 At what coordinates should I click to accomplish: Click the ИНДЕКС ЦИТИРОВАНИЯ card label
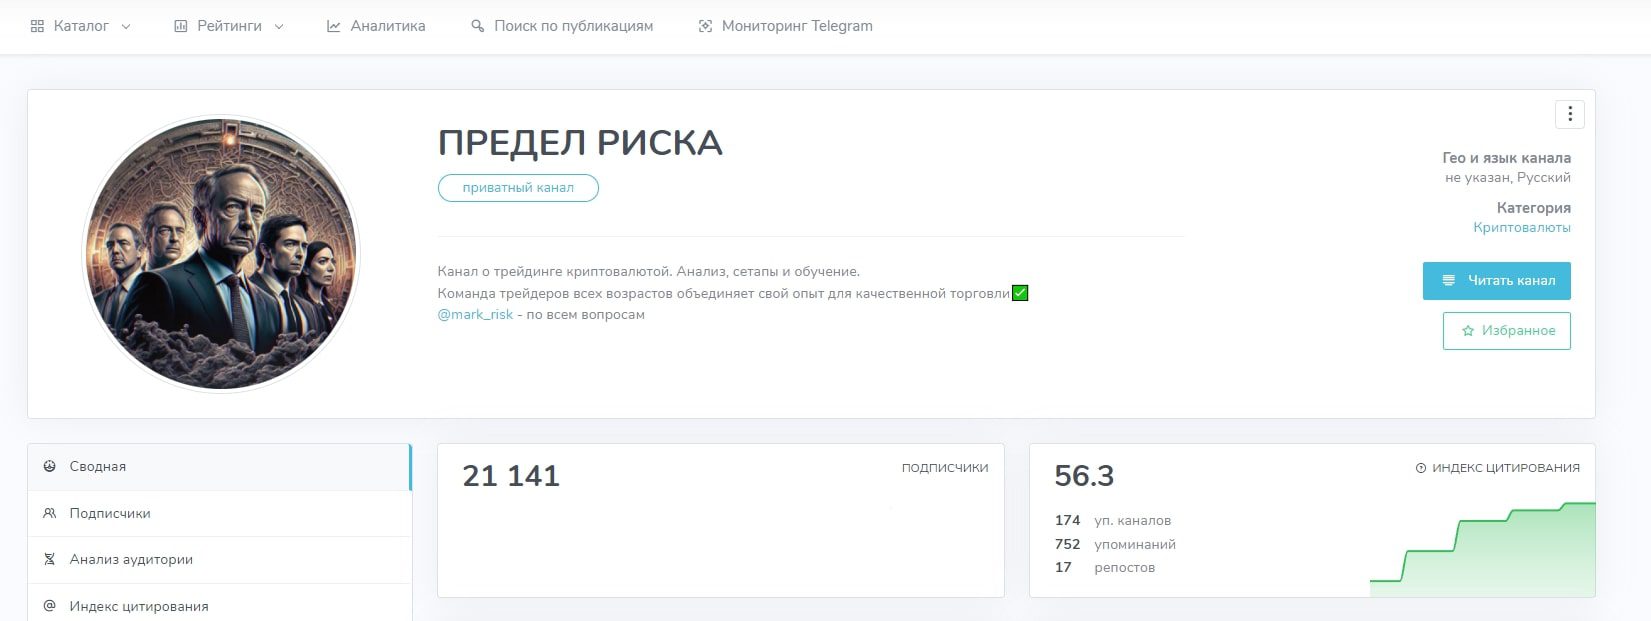[x=1506, y=468]
